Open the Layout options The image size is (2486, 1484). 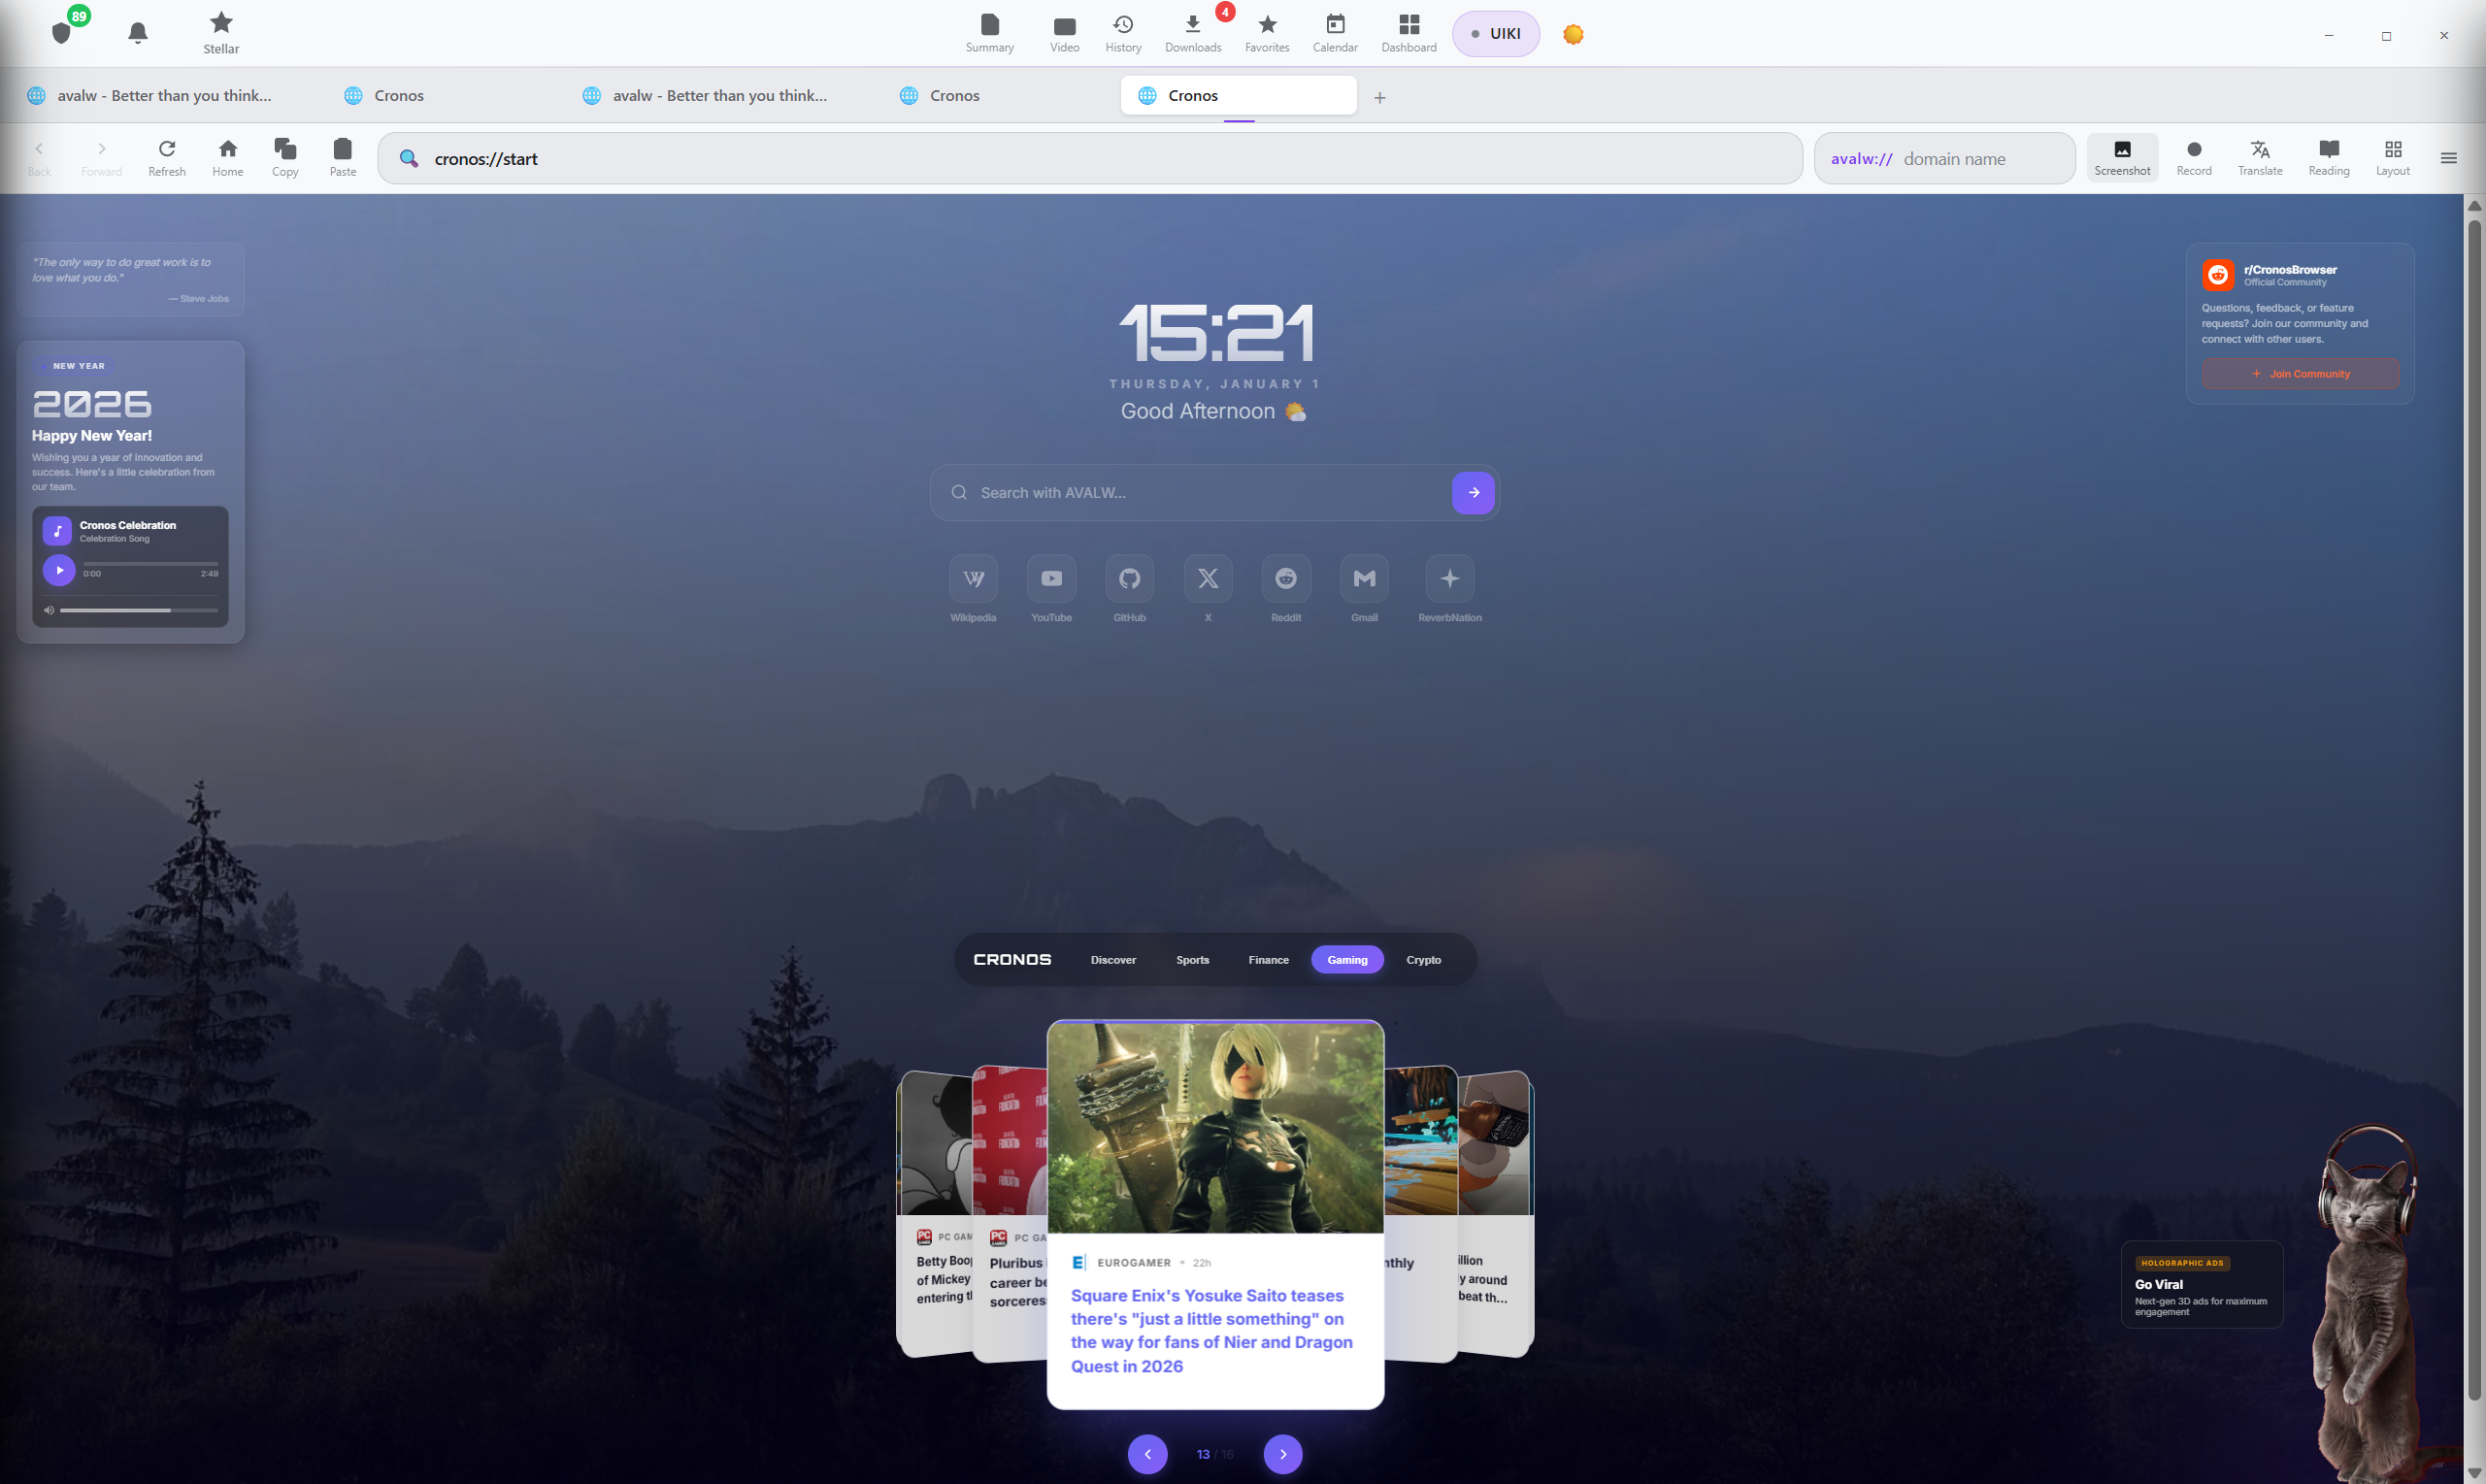[x=2393, y=157]
